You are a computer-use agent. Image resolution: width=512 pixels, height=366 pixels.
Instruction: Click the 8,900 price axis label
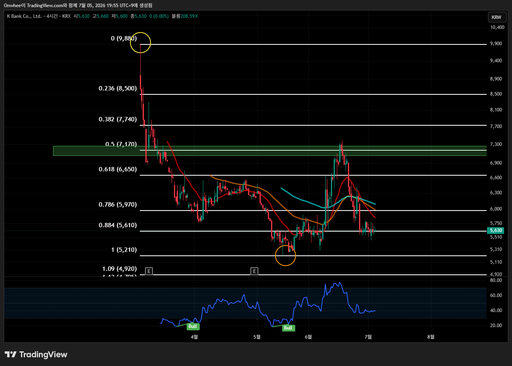[x=496, y=79]
